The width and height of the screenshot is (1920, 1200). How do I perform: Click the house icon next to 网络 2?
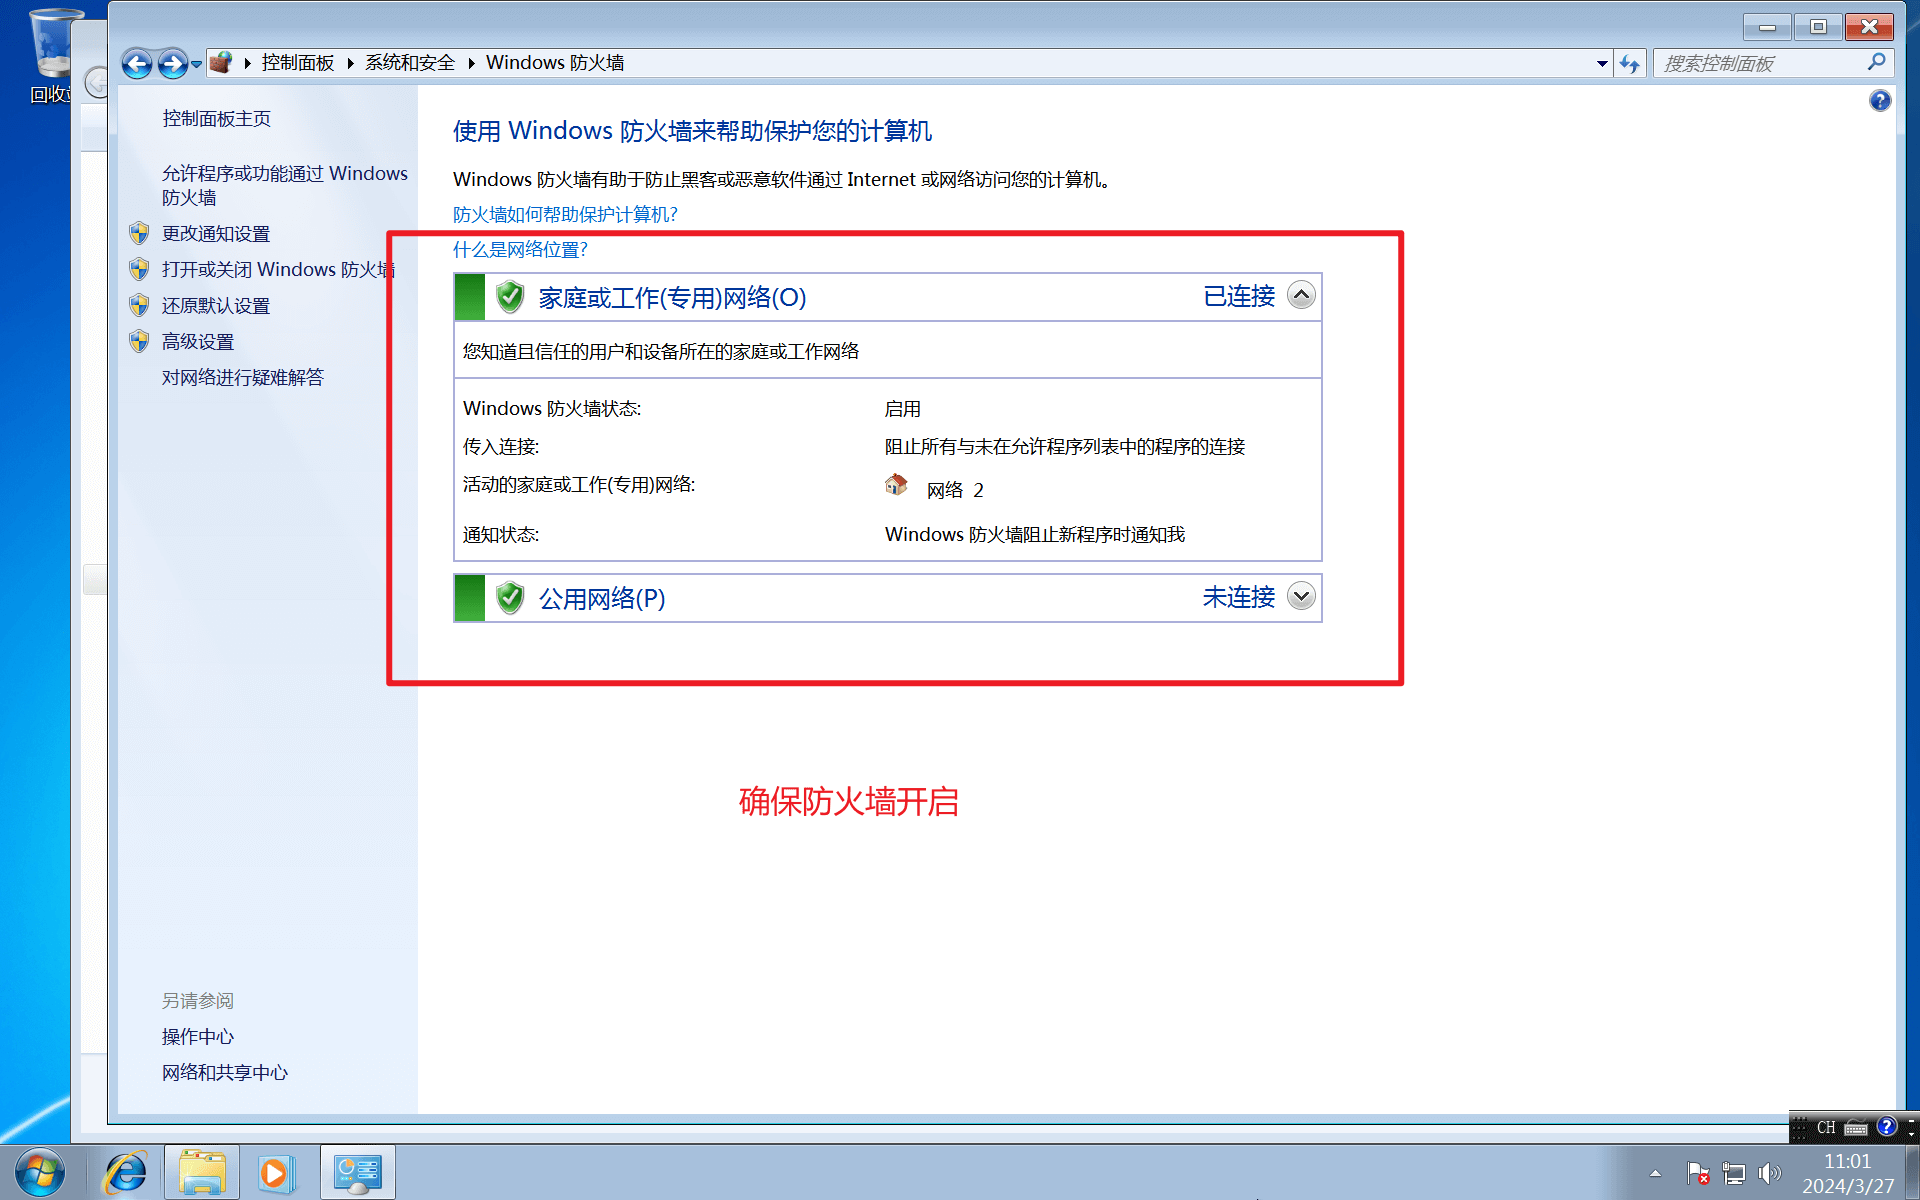(896, 486)
